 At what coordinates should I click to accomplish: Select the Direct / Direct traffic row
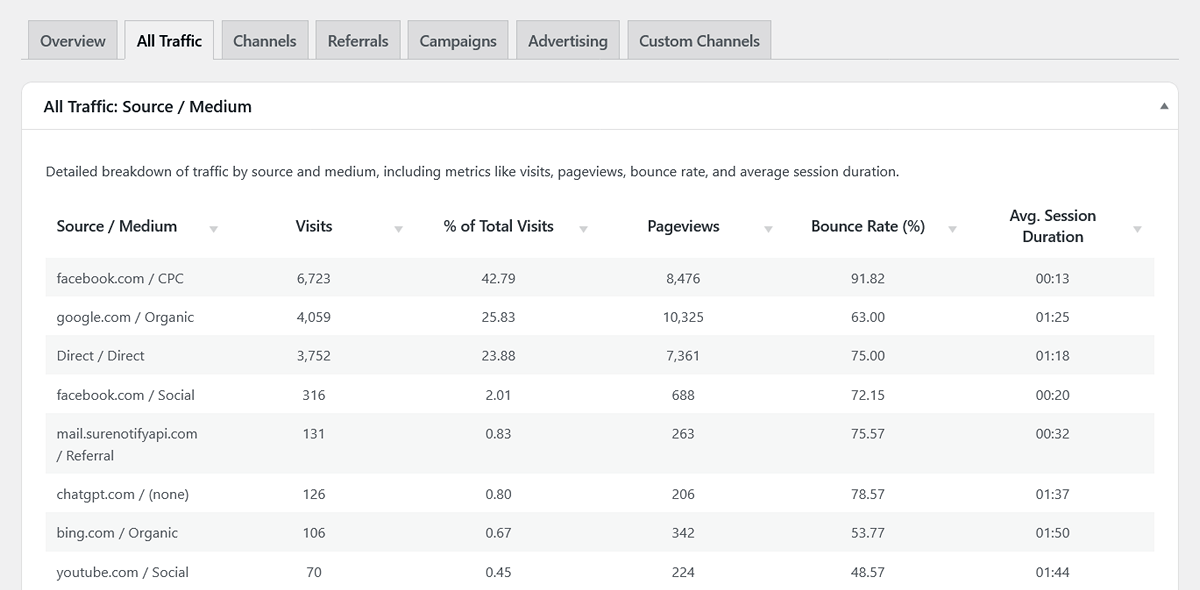(x=100, y=356)
